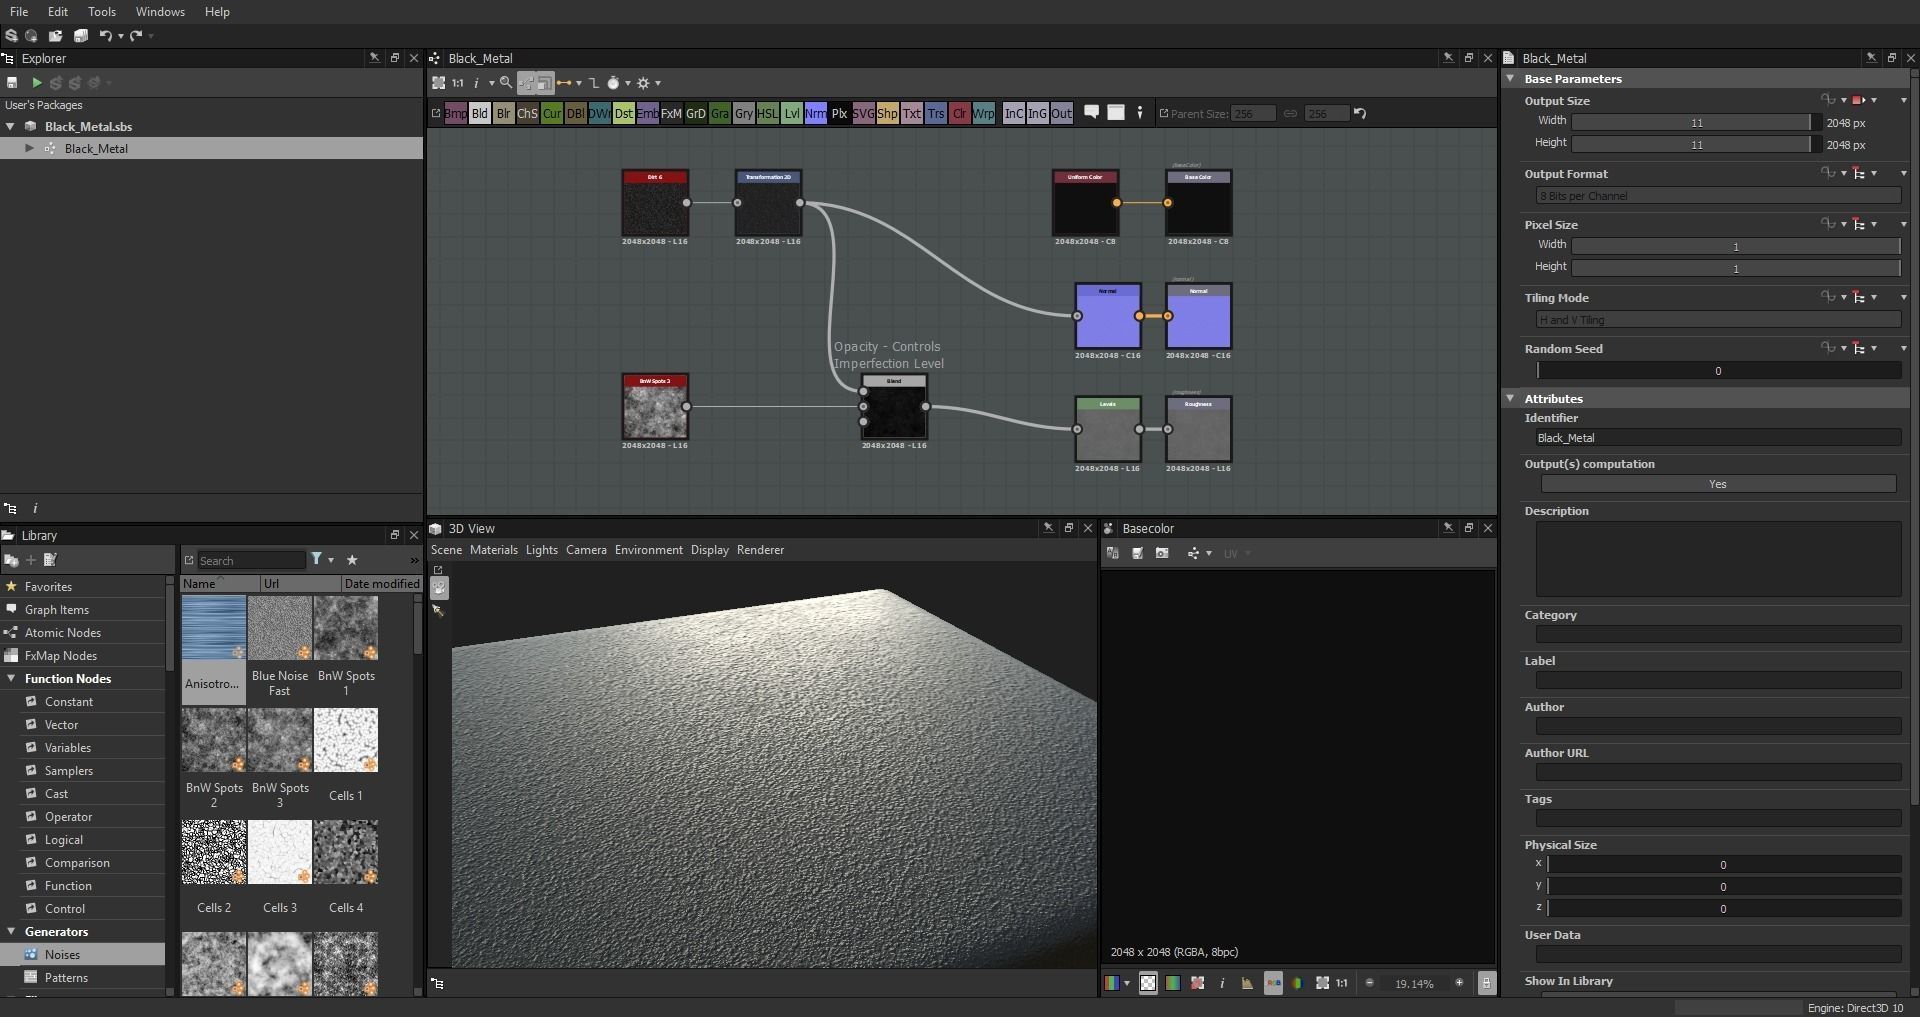Select Noises category in Library
The image size is (1920, 1017).
[x=83, y=955]
